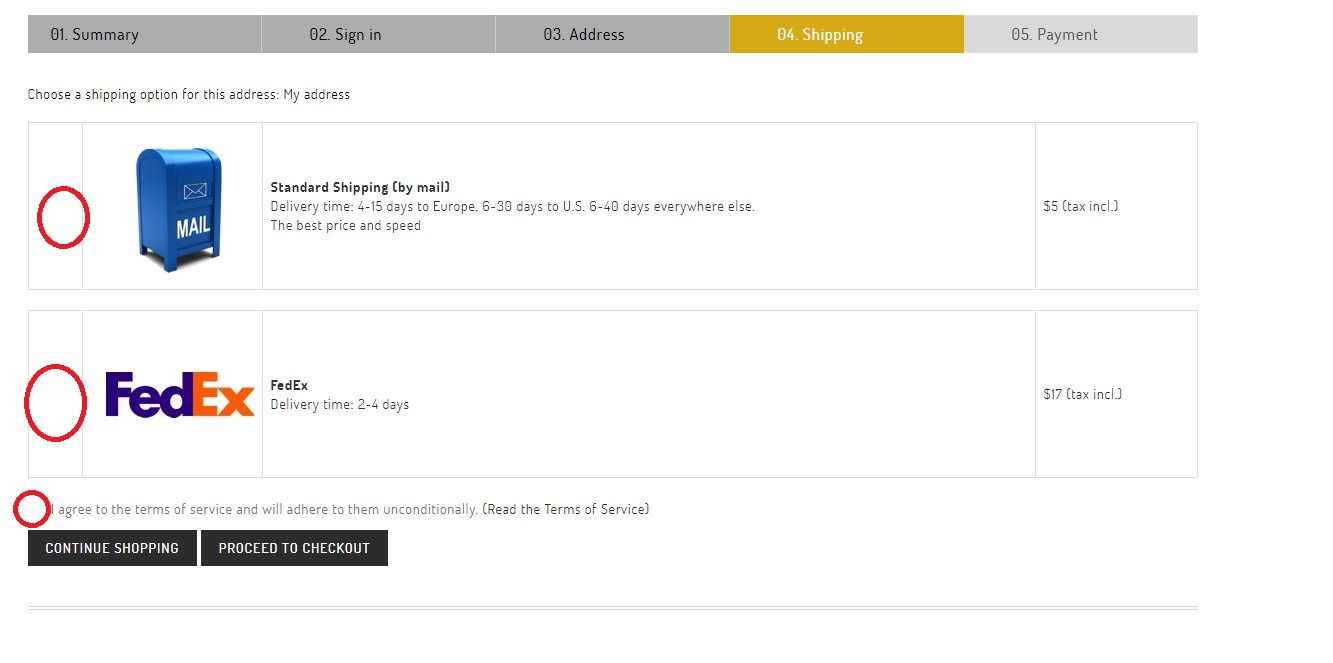
Task: Click 'The best price and speed' text
Action: (x=346, y=225)
